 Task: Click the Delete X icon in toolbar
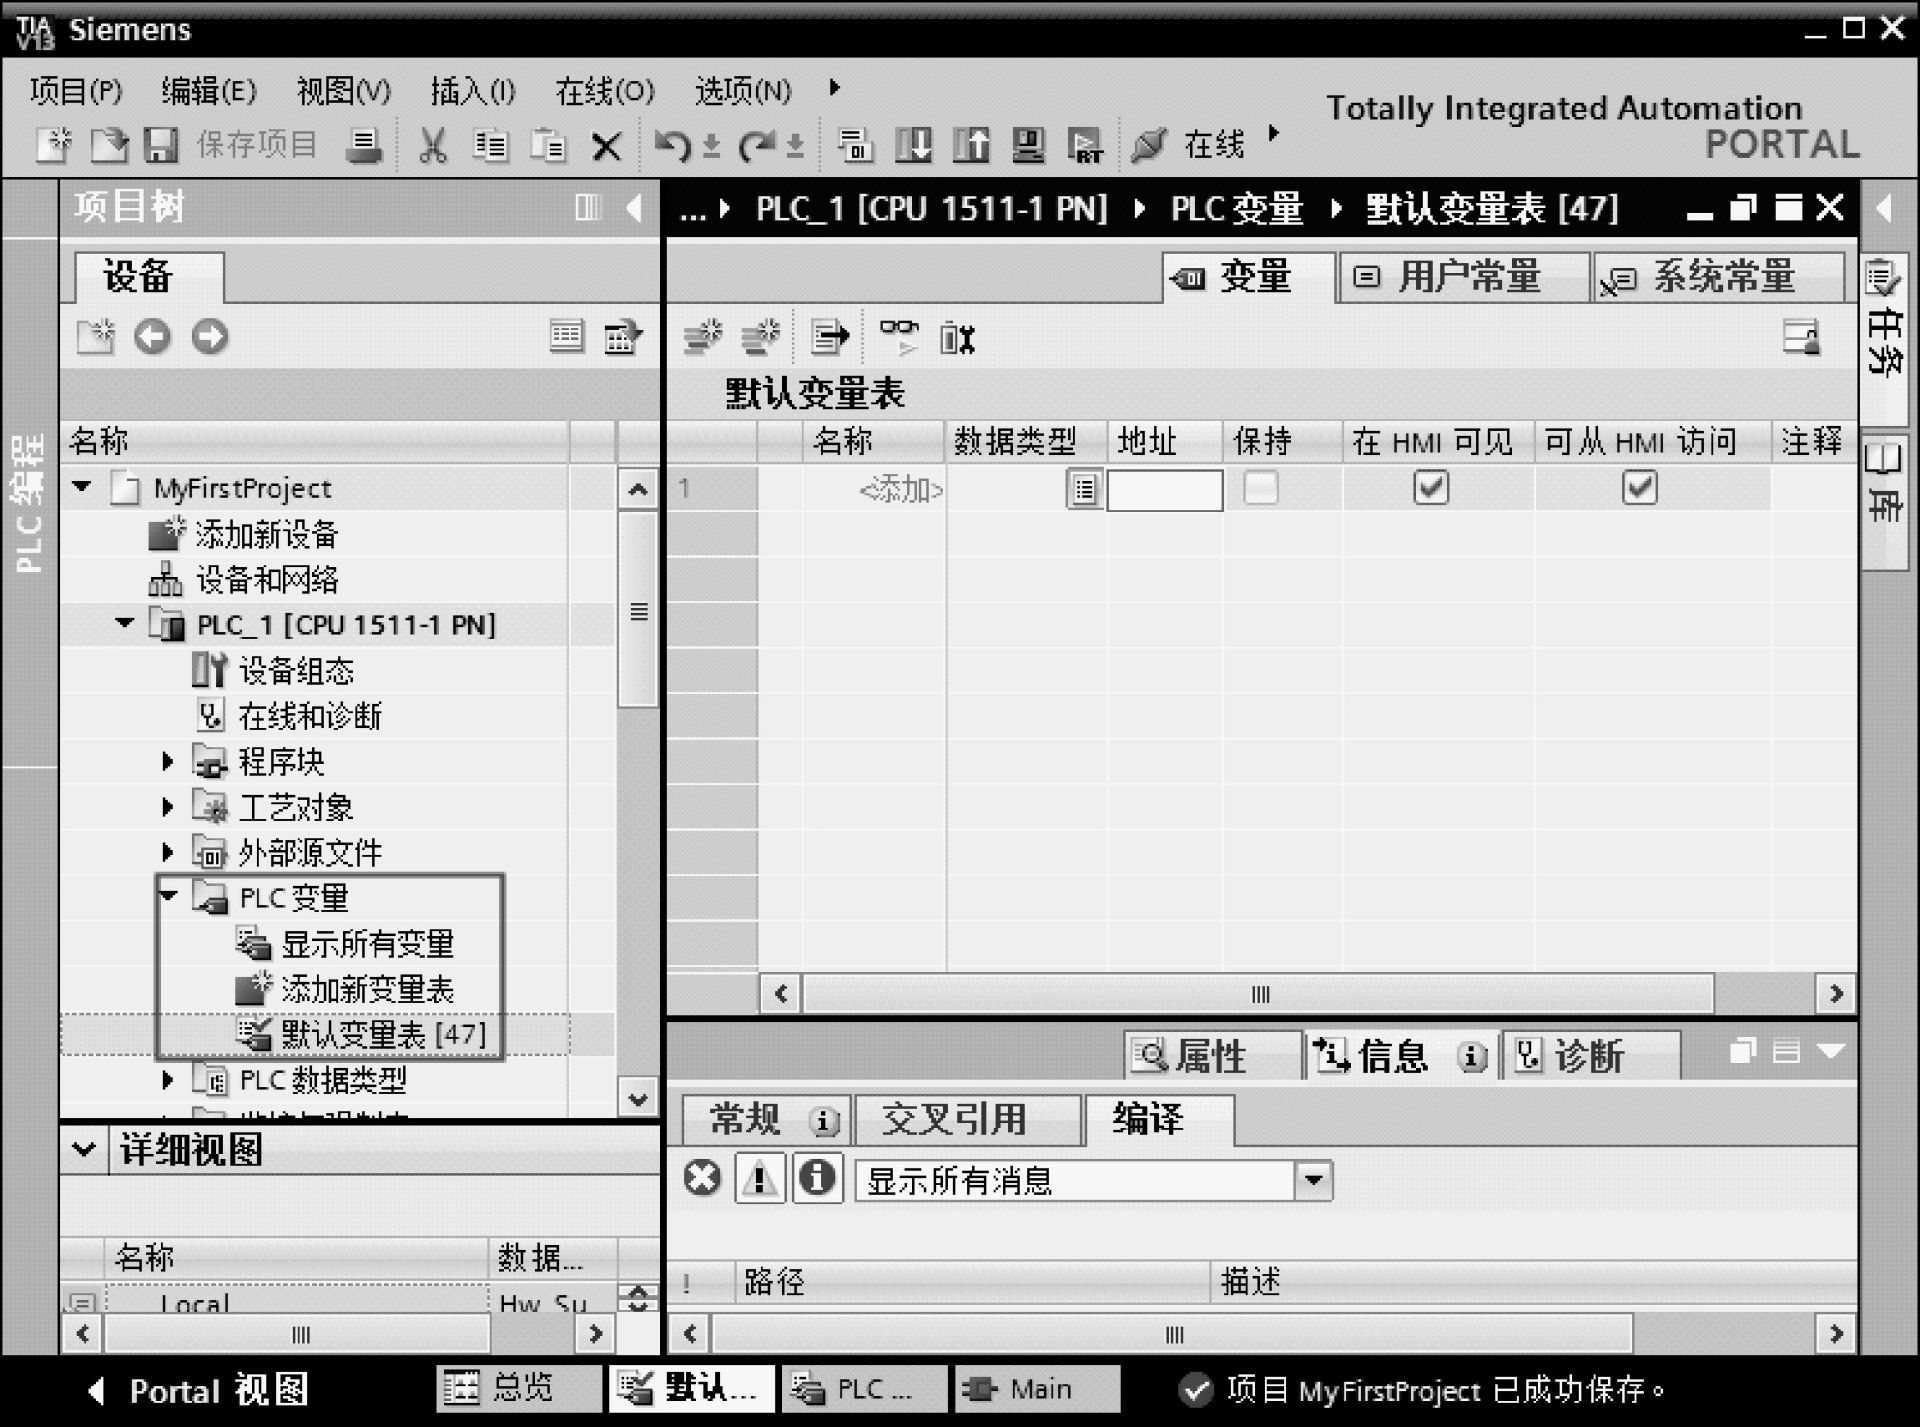606,148
